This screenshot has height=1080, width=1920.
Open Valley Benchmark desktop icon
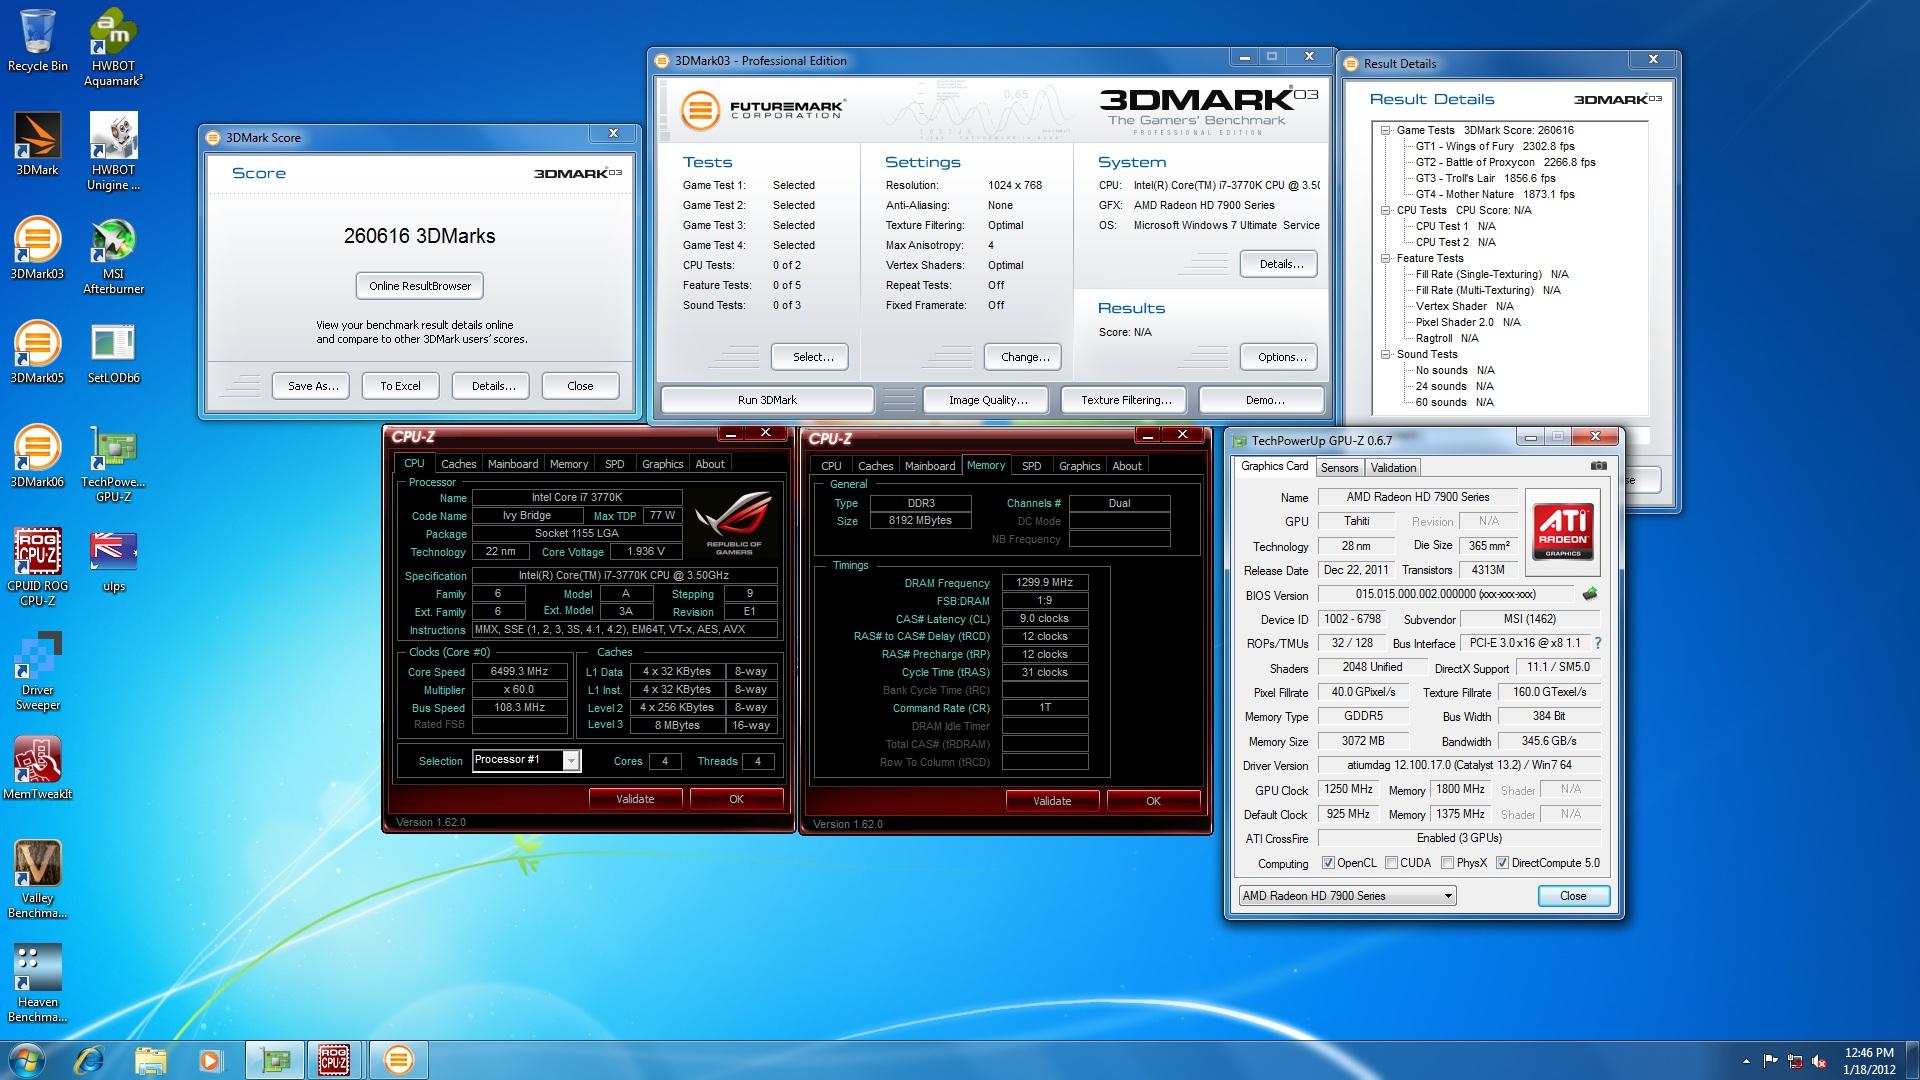(38, 880)
